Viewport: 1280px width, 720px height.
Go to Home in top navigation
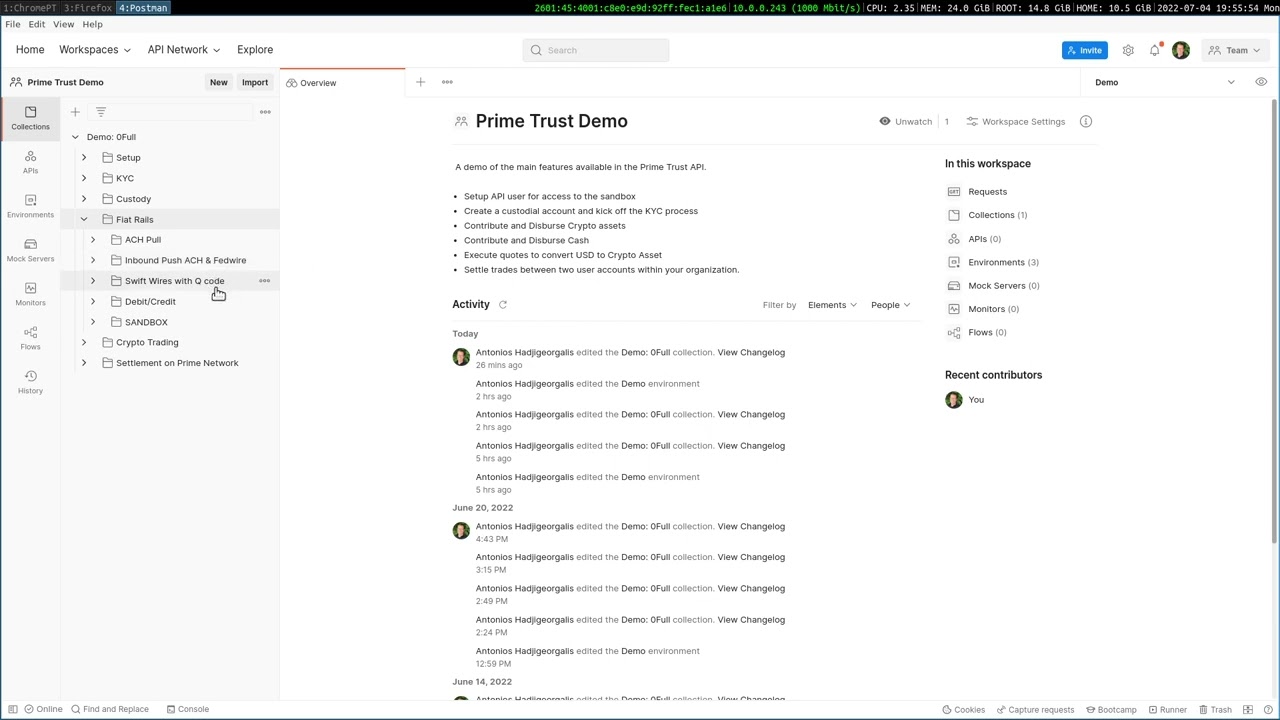(30, 50)
